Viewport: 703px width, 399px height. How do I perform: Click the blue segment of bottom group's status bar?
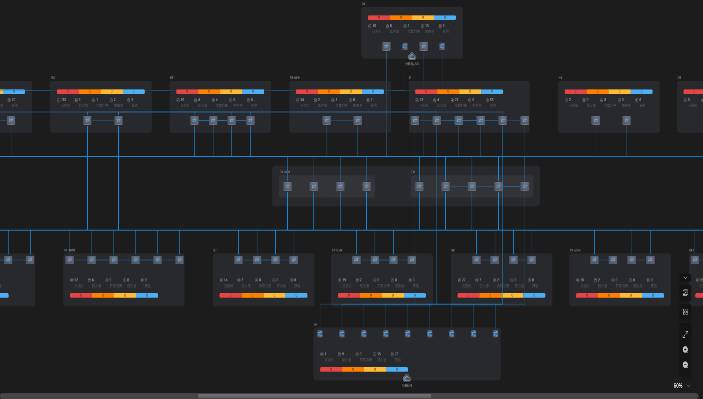[397, 369]
